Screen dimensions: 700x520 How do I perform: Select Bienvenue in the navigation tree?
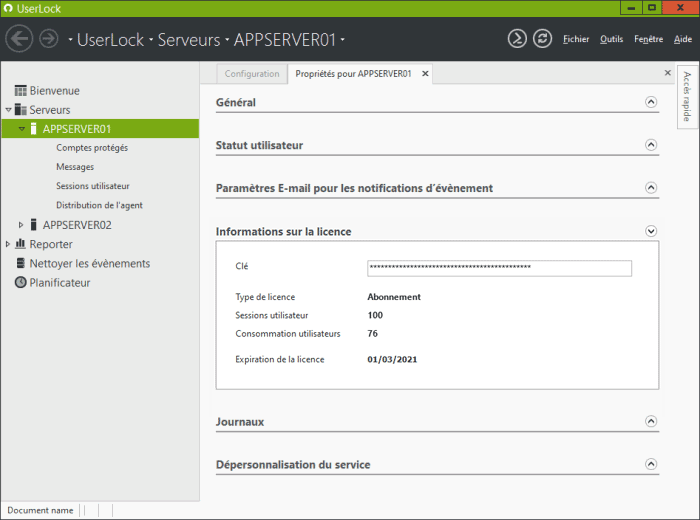click(x=54, y=91)
